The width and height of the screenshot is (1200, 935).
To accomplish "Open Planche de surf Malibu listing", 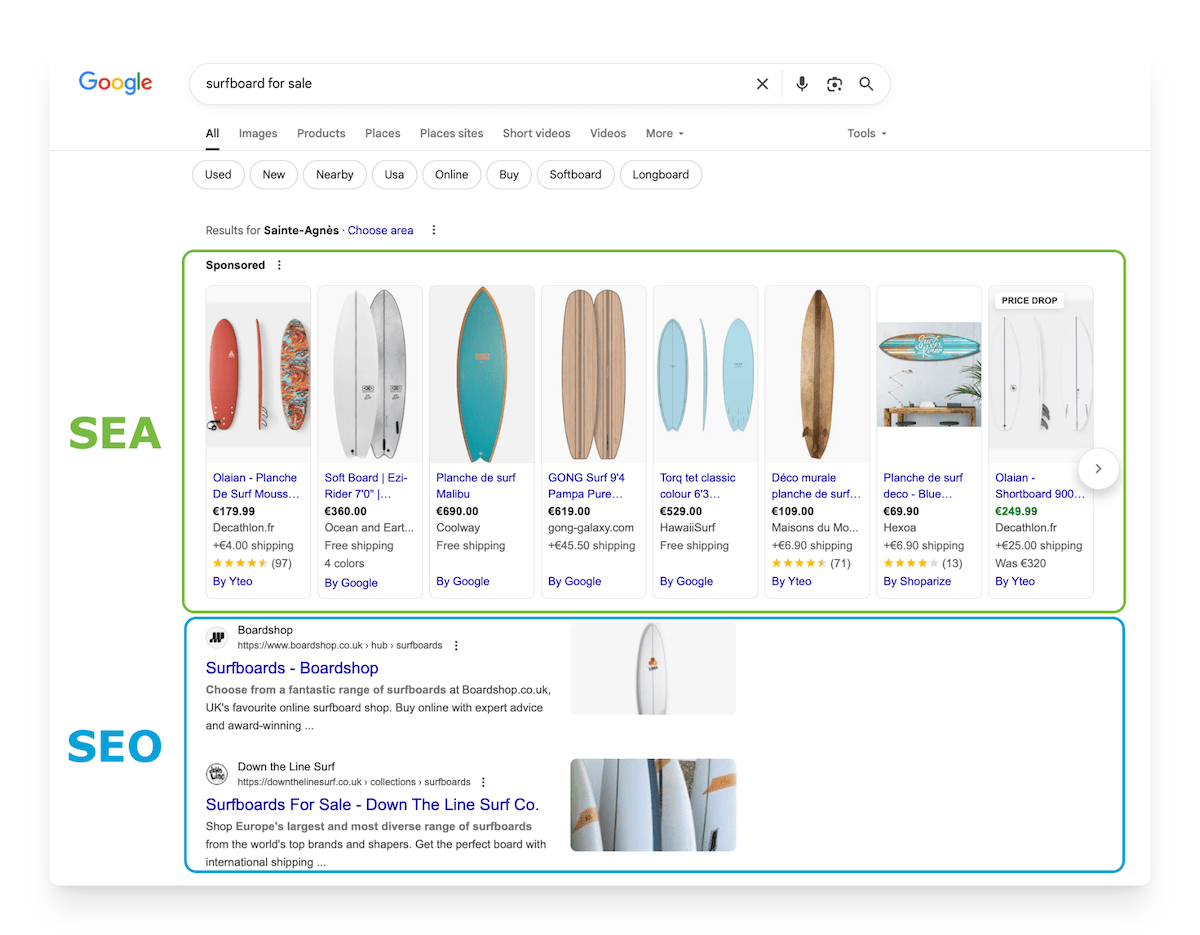I will [x=476, y=485].
